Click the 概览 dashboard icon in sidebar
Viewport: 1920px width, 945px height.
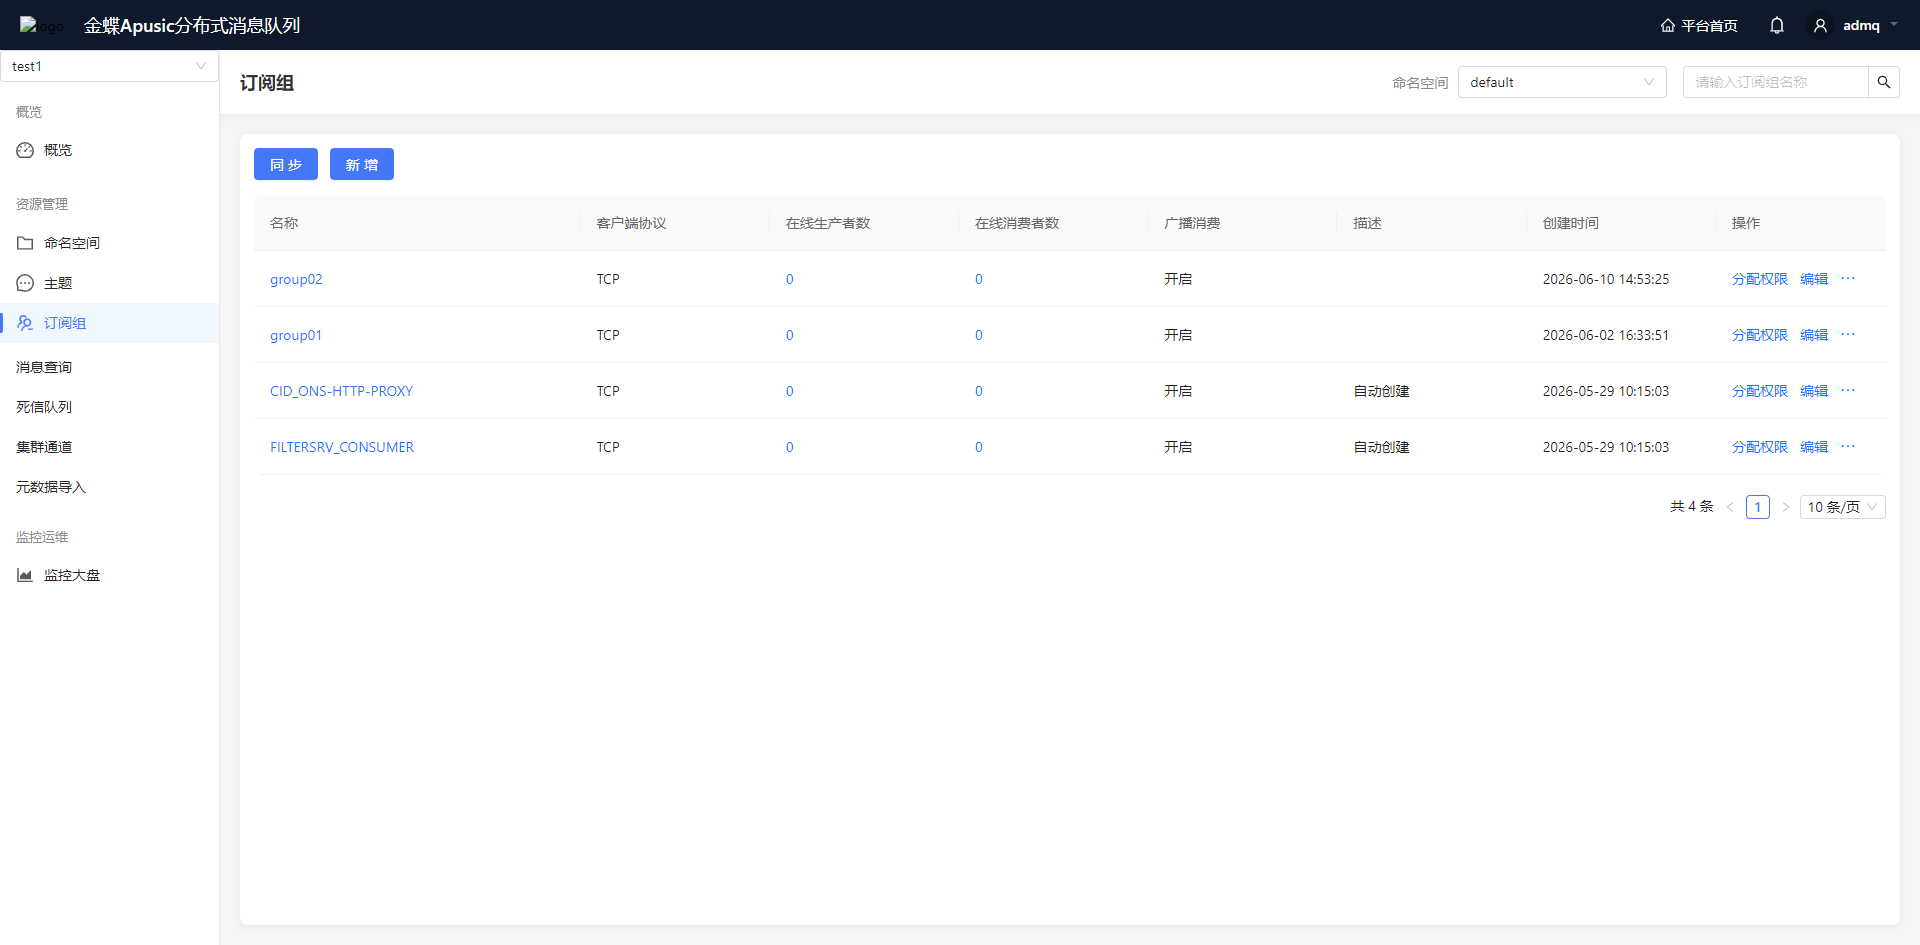[25, 150]
